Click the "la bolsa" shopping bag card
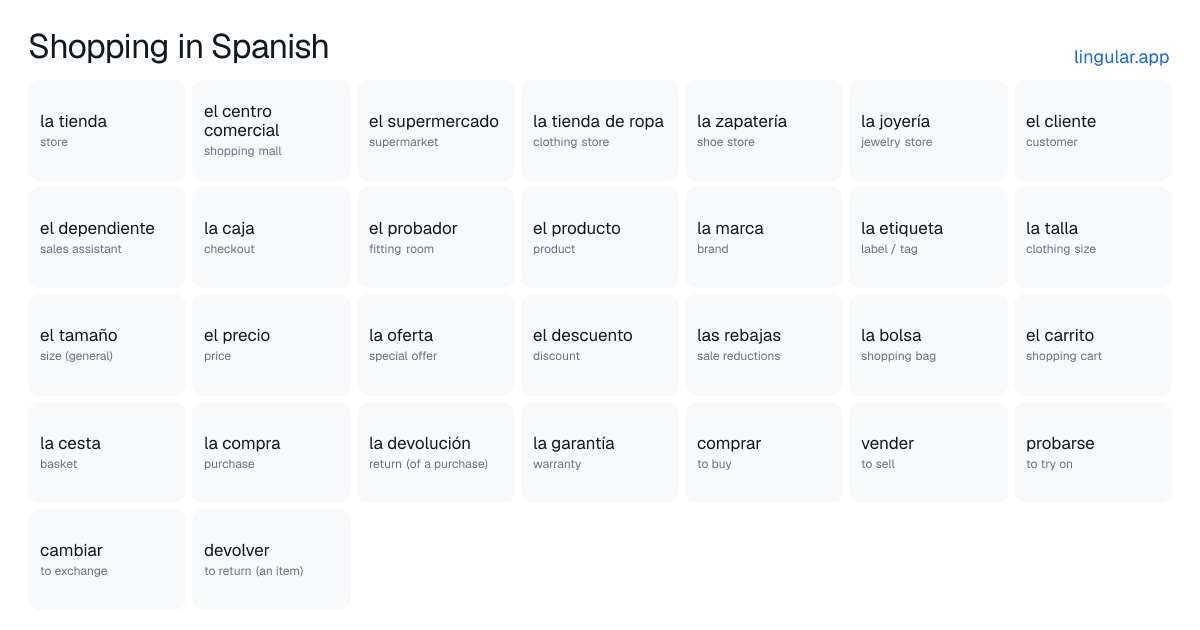Viewport: 1200px width, 630px height. (x=928, y=345)
